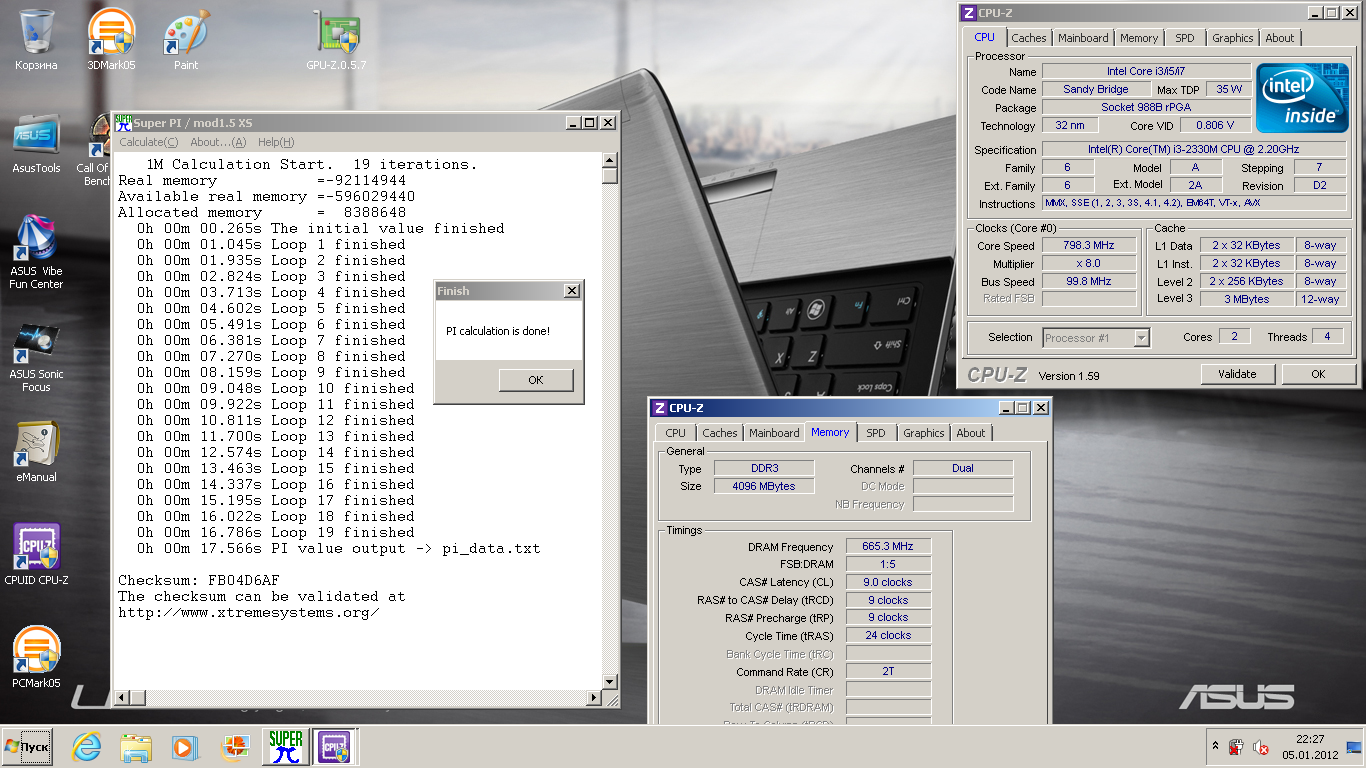Switch to Caches tab in top CPU-Z
The image size is (1366, 768).
1028,38
